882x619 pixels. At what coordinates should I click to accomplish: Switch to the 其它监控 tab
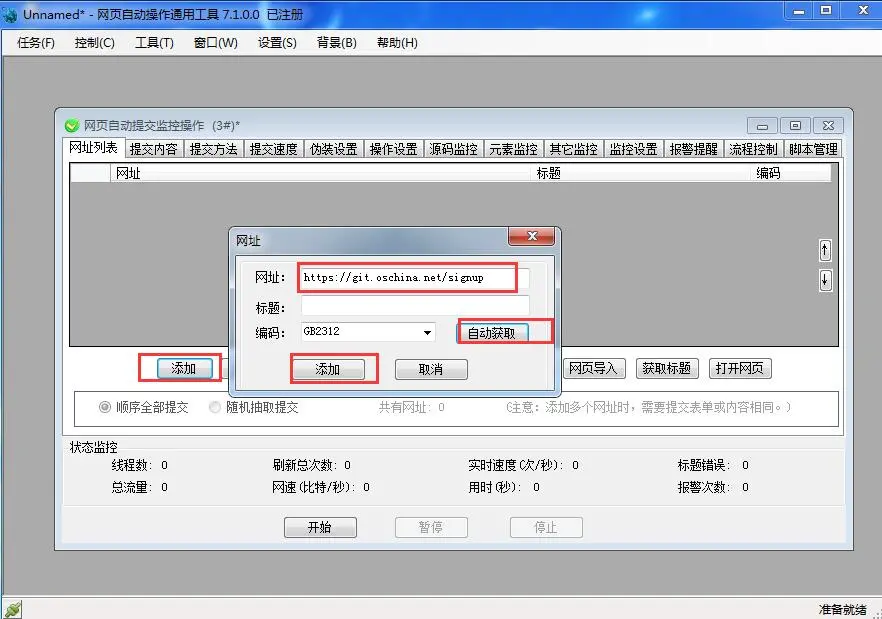(574, 149)
